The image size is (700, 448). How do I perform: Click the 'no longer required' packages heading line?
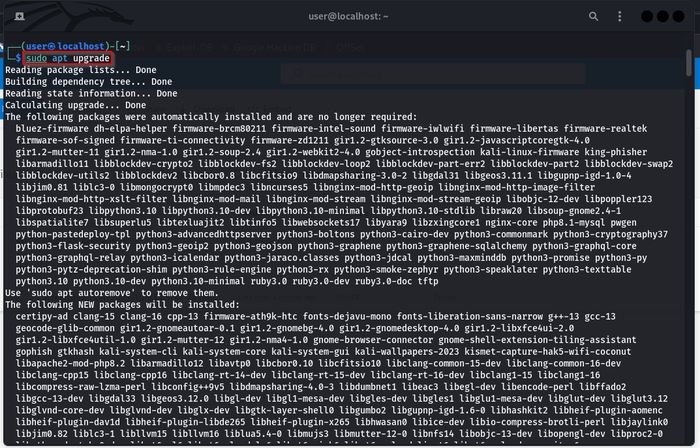coord(211,117)
